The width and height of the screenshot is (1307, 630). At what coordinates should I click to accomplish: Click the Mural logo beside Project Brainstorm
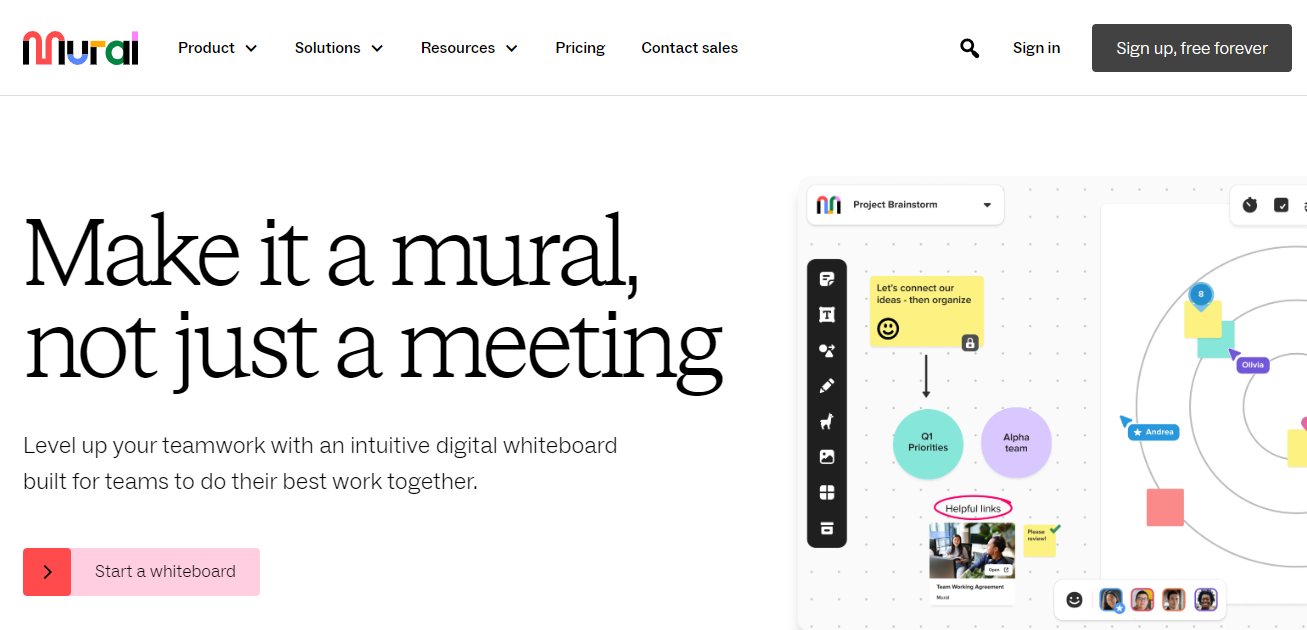point(829,205)
